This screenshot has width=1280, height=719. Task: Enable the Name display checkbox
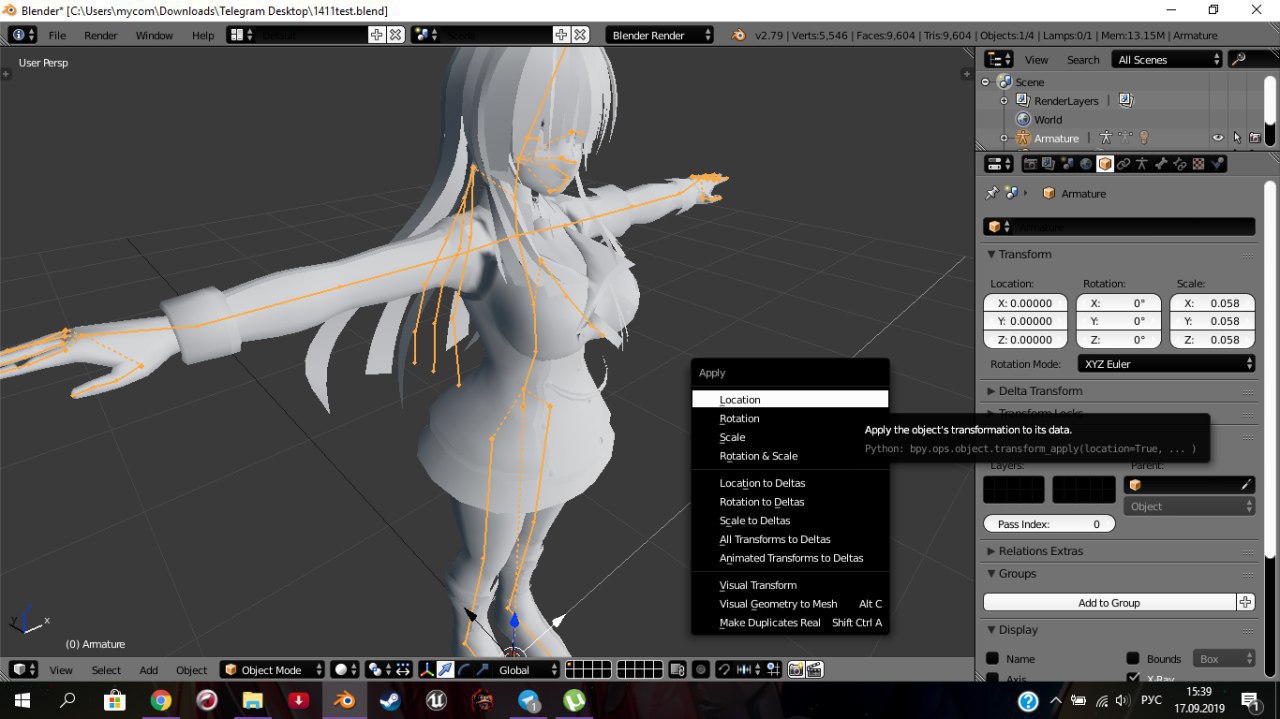[993, 659]
